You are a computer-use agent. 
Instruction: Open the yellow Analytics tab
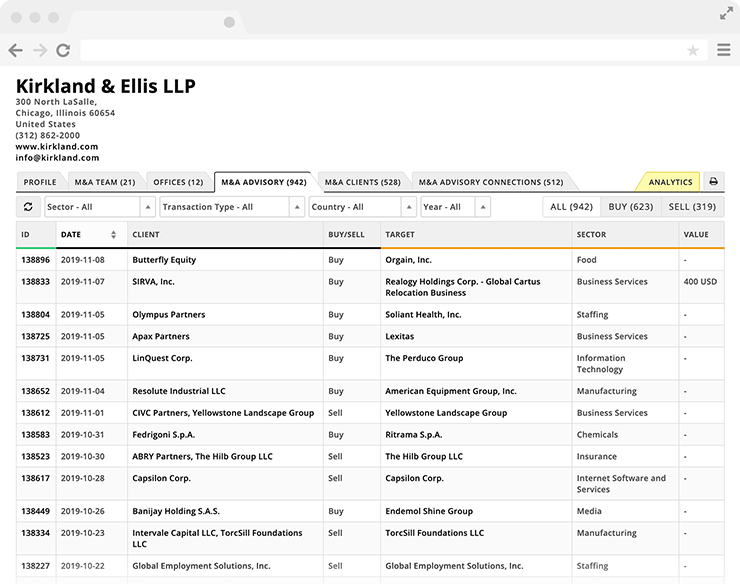point(670,182)
